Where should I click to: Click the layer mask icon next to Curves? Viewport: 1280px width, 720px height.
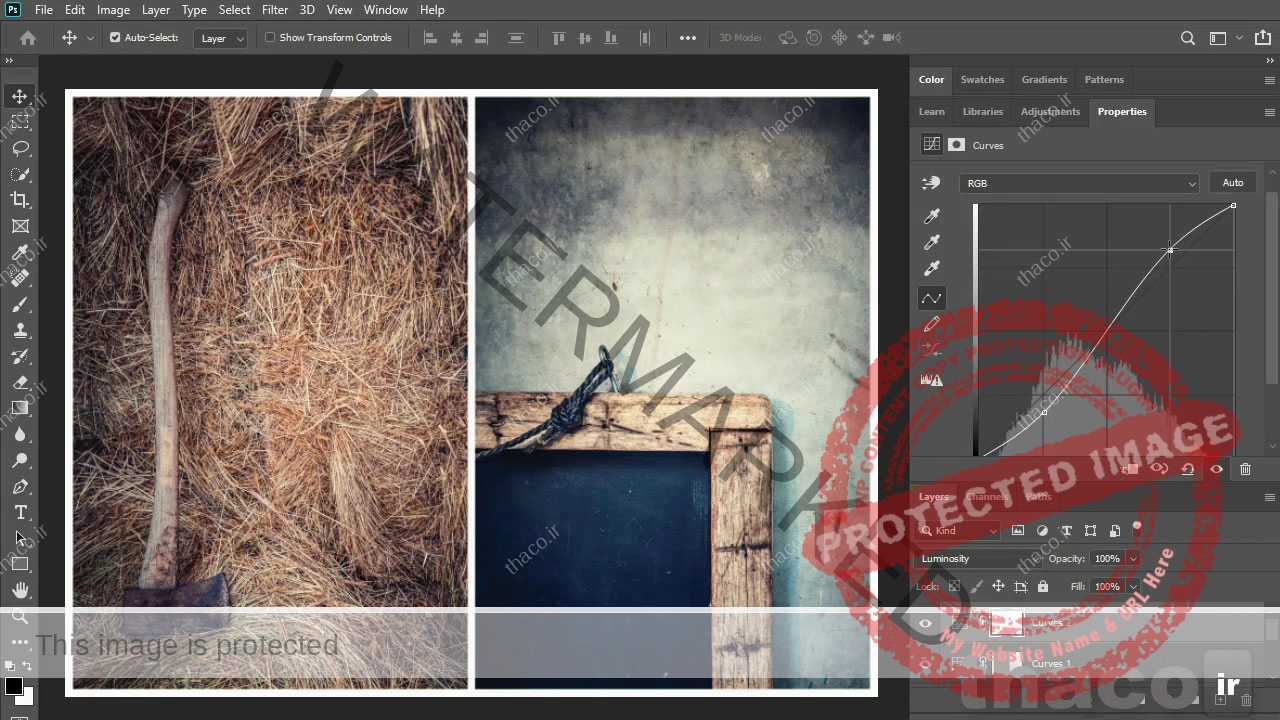pos(957,145)
